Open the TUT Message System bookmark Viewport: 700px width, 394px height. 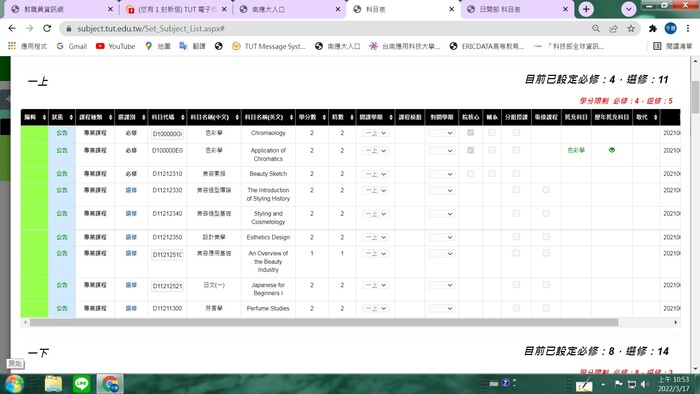[269, 46]
